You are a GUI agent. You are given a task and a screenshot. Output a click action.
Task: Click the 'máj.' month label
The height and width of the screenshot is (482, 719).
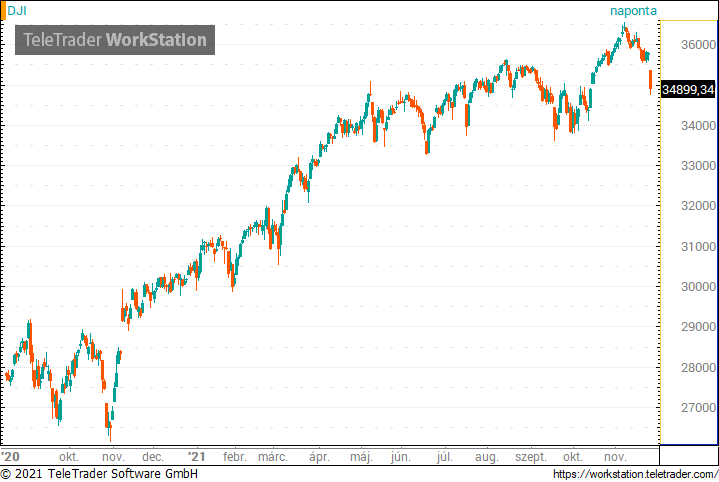[x=361, y=457]
